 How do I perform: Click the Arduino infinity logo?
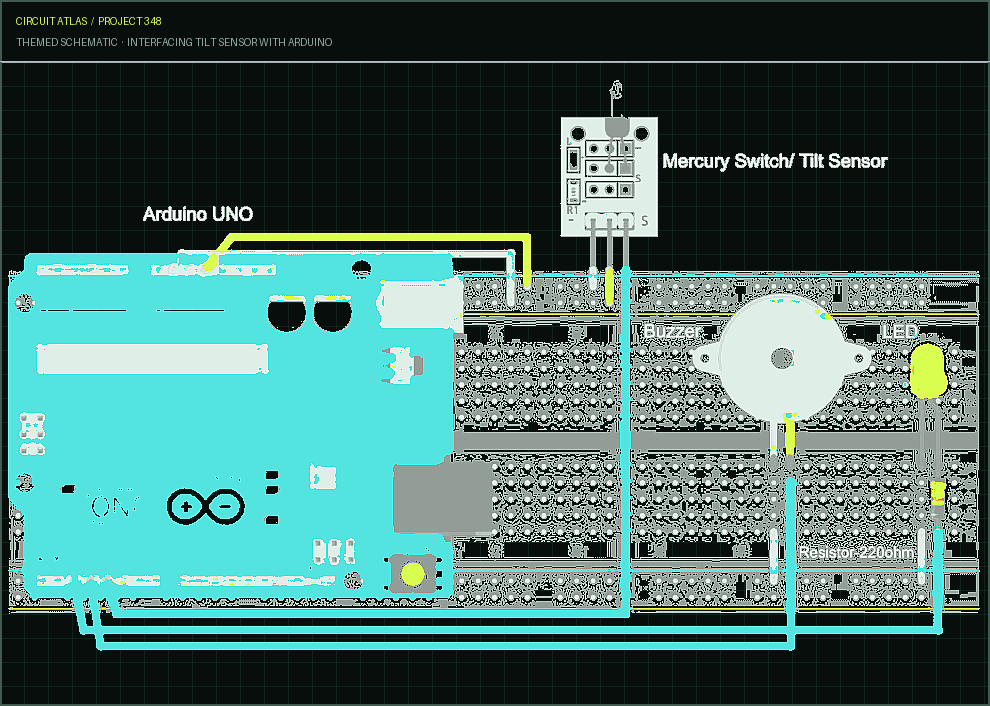tap(206, 506)
